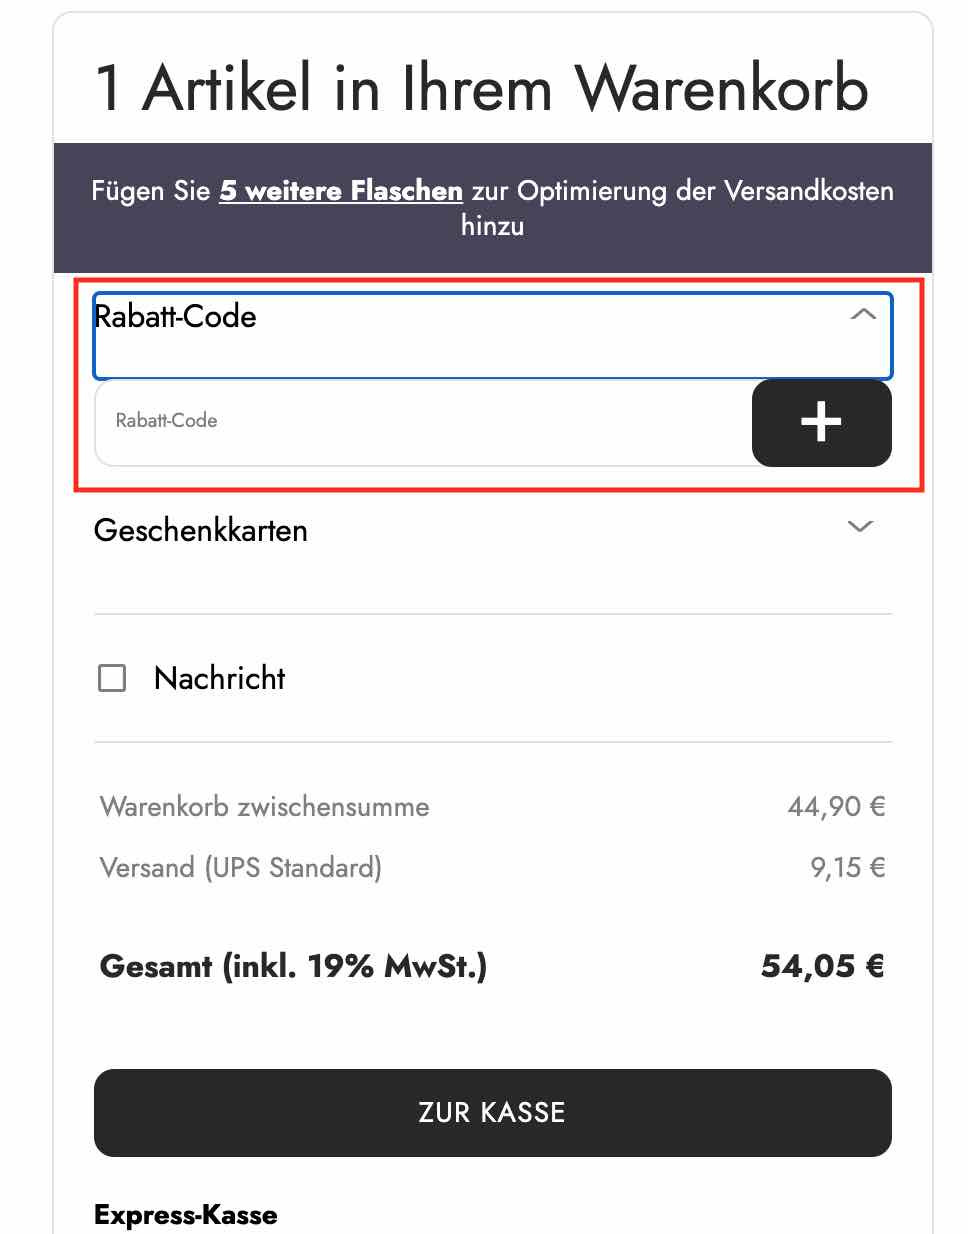
Task: Collapse the Rabatt-Code section chevron
Action: pos(860,314)
